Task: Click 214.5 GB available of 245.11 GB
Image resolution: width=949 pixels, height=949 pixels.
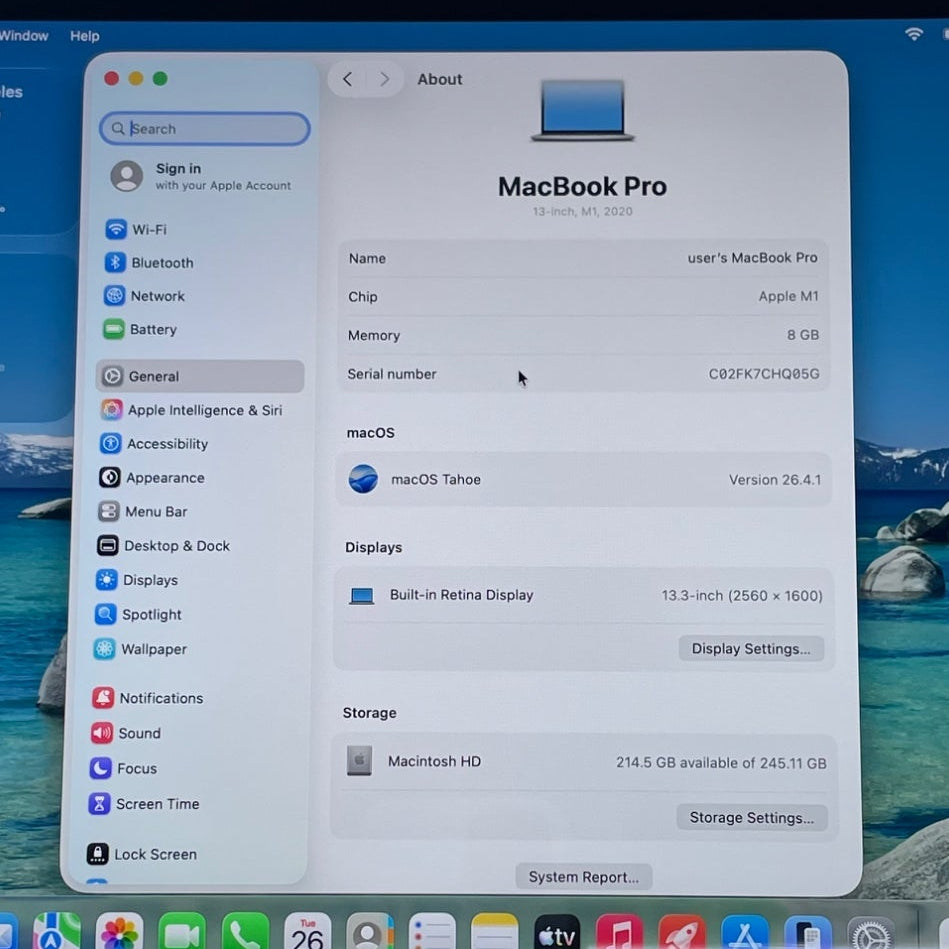Action: tap(721, 763)
